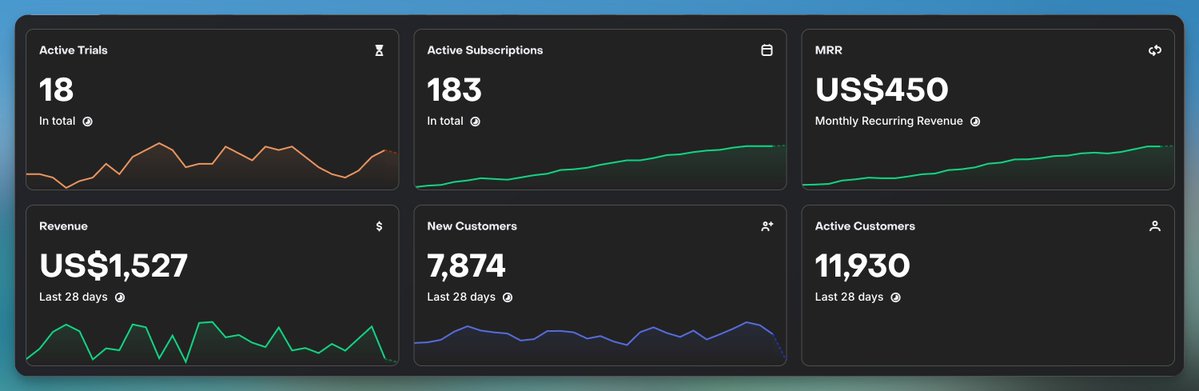
Task: Click the green Active Subscriptions trend chart
Action: [600, 167]
